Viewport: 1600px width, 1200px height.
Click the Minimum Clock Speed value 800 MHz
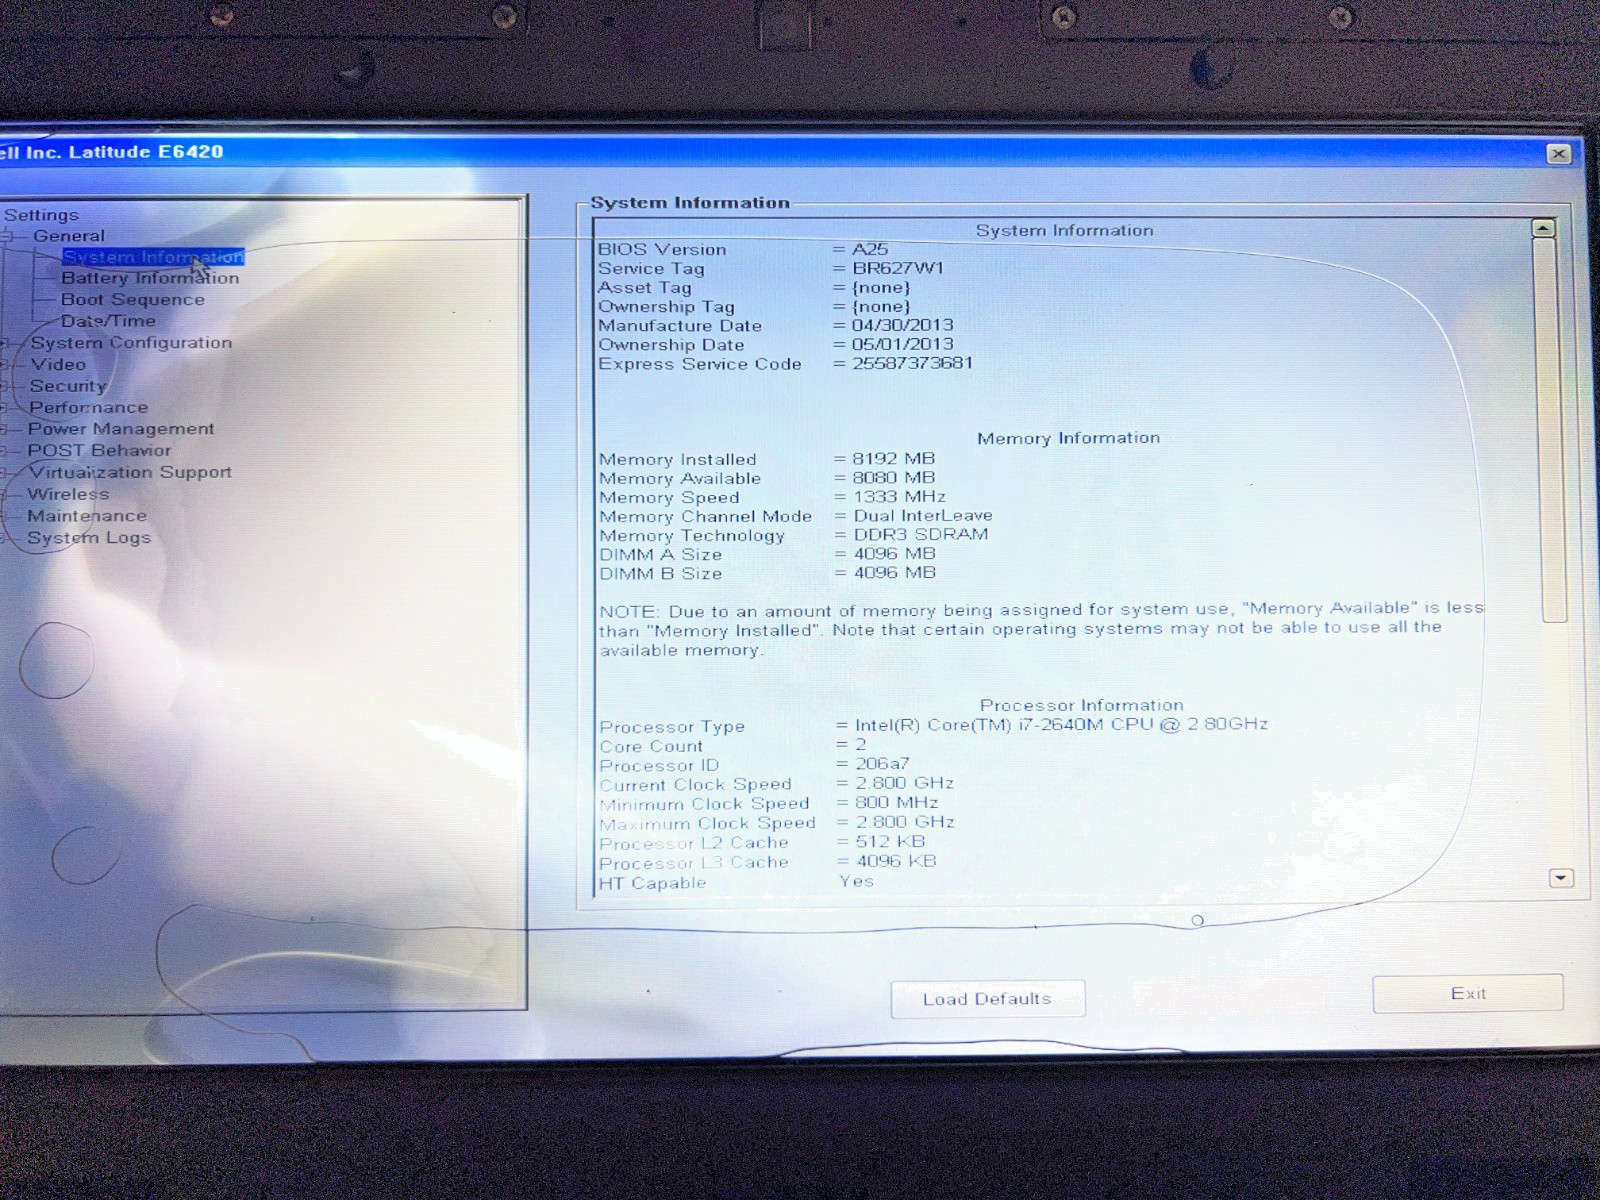point(897,803)
